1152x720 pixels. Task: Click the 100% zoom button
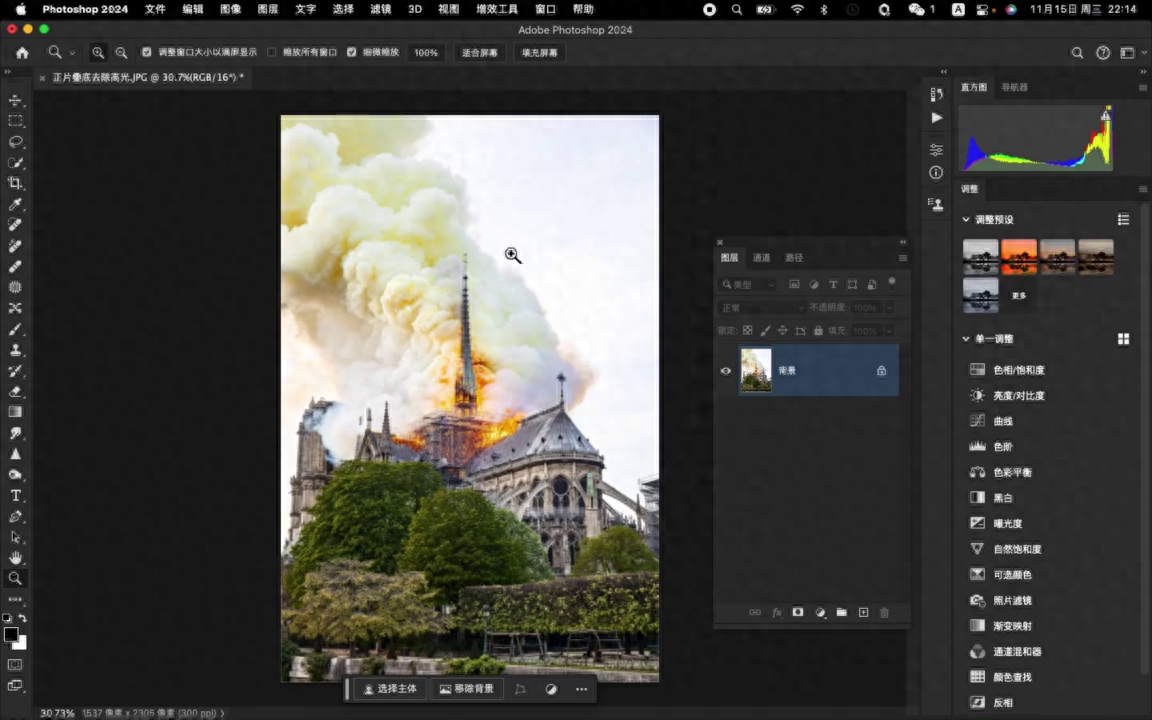(425, 52)
